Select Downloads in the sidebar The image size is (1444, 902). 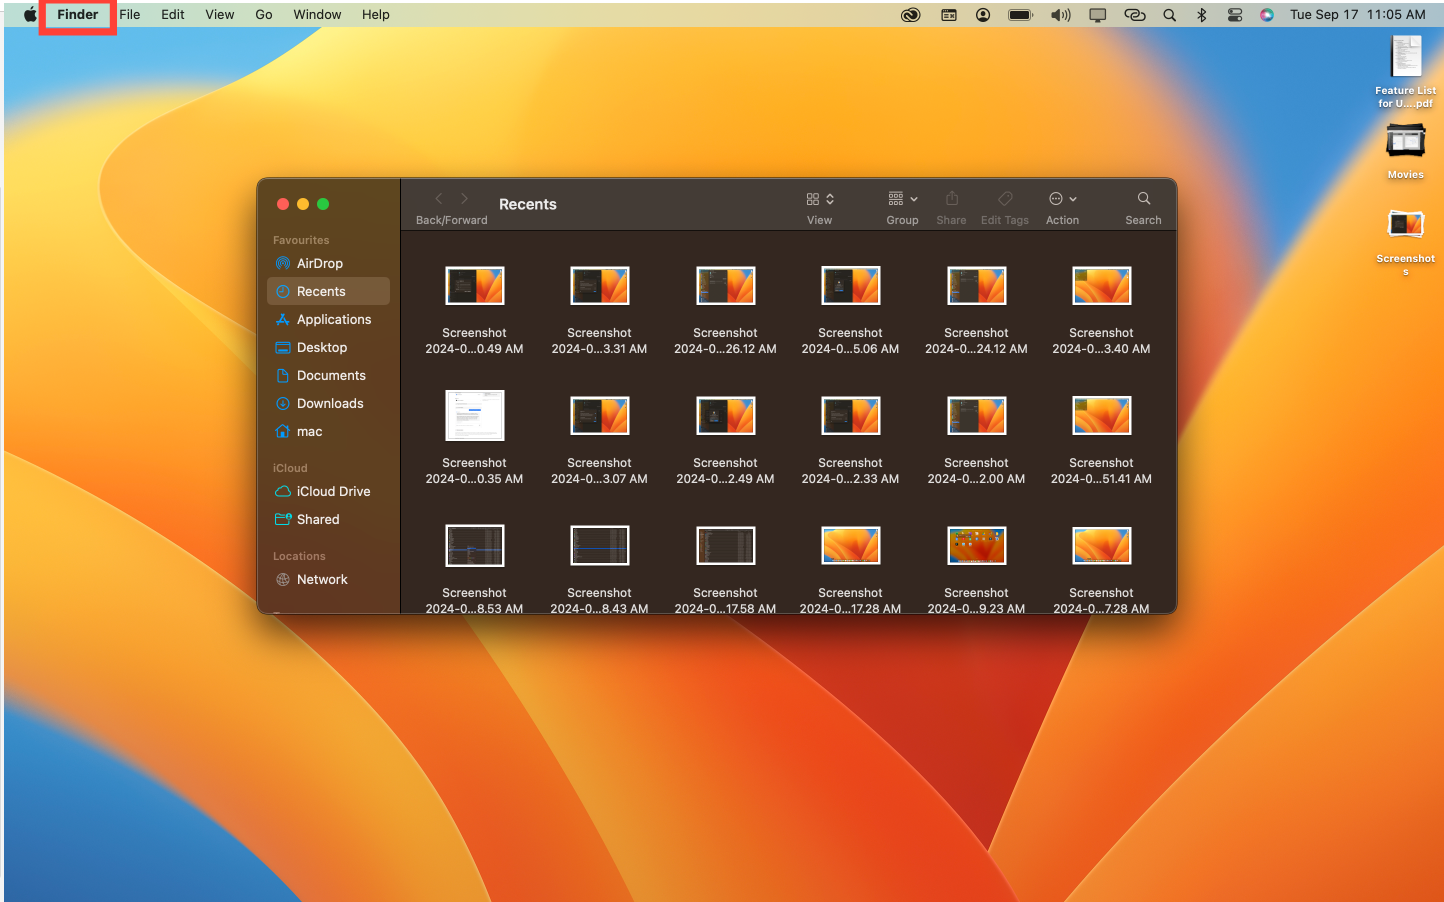click(x=330, y=404)
